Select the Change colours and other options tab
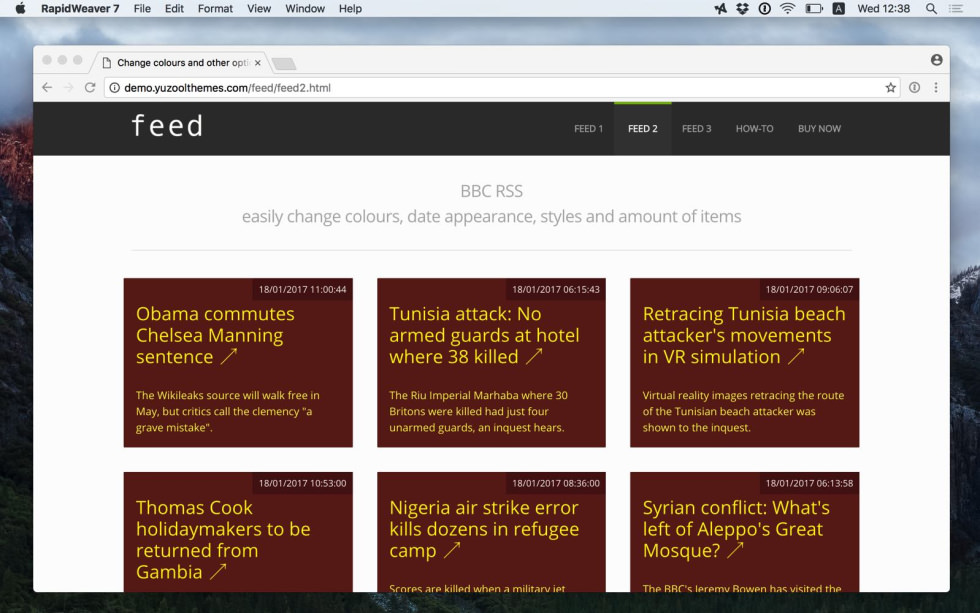Viewport: 980px width, 613px height. click(x=181, y=62)
